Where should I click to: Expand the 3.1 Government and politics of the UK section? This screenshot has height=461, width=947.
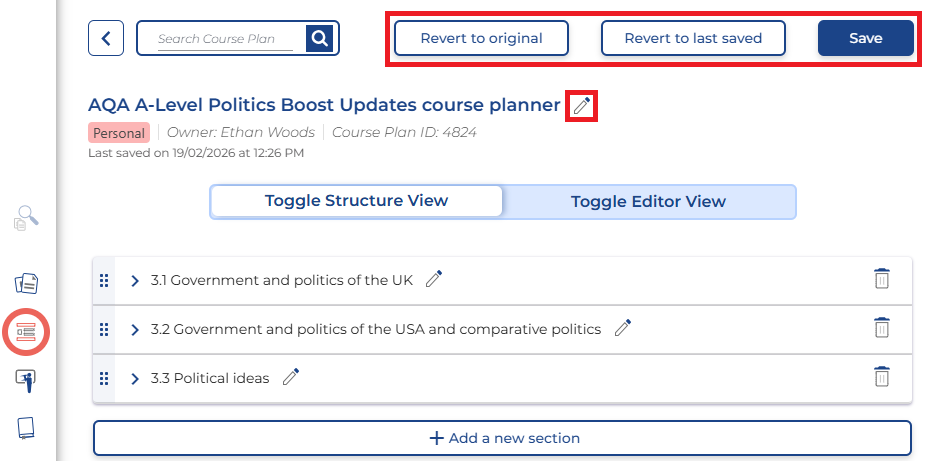pyautogui.click(x=135, y=281)
